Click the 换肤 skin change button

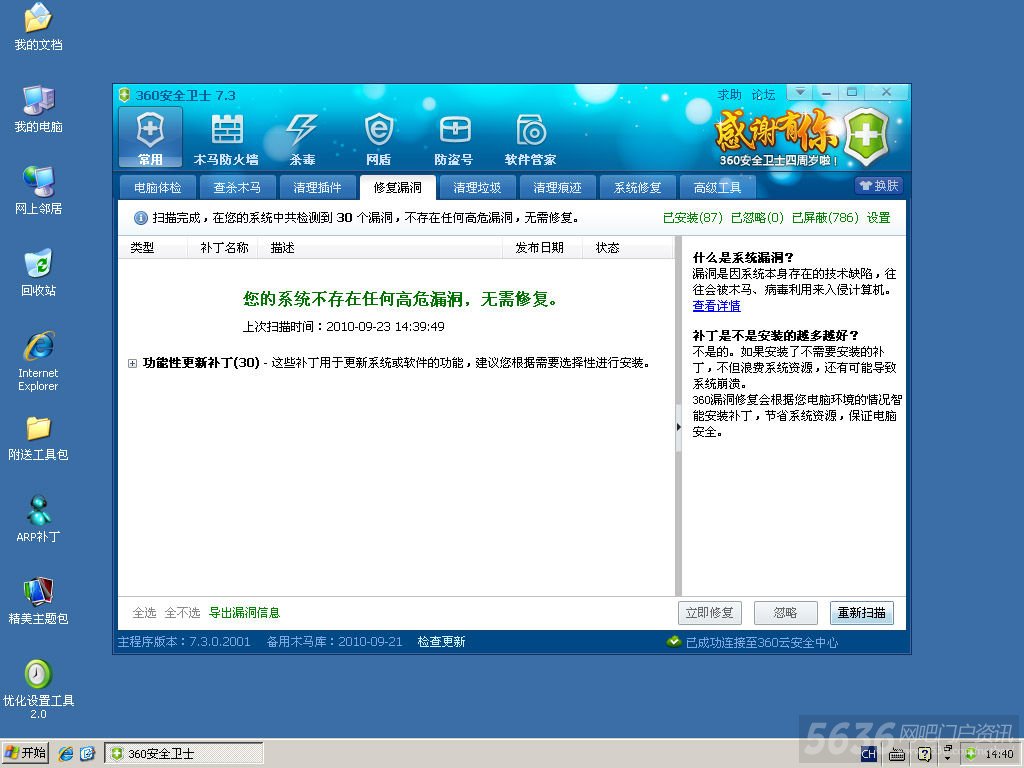pyautogui.click(x=879, y=185)
